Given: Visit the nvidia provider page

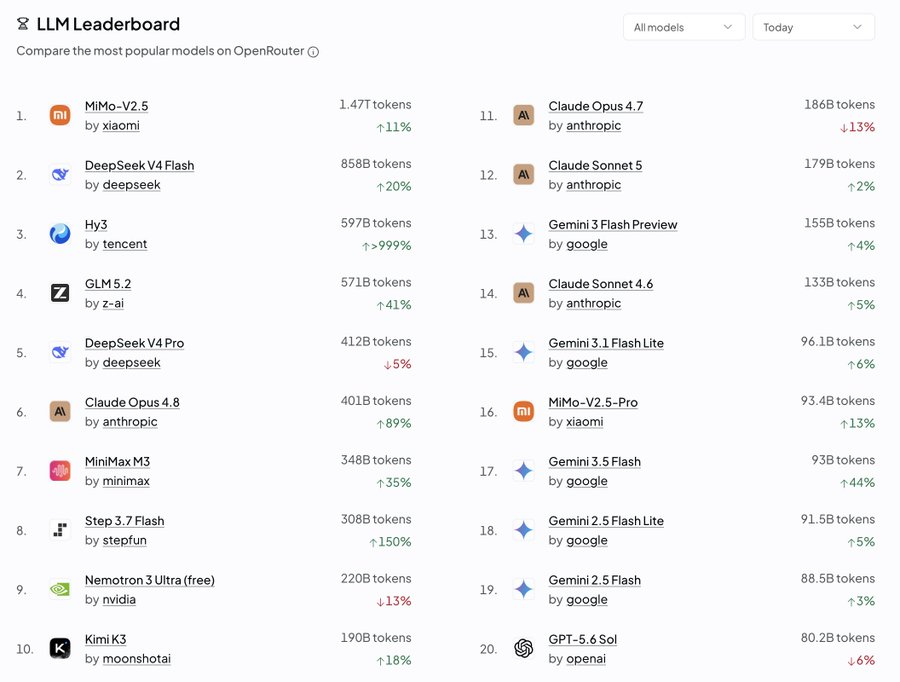Looking at the screenshot, I should (x=119, y=599).
